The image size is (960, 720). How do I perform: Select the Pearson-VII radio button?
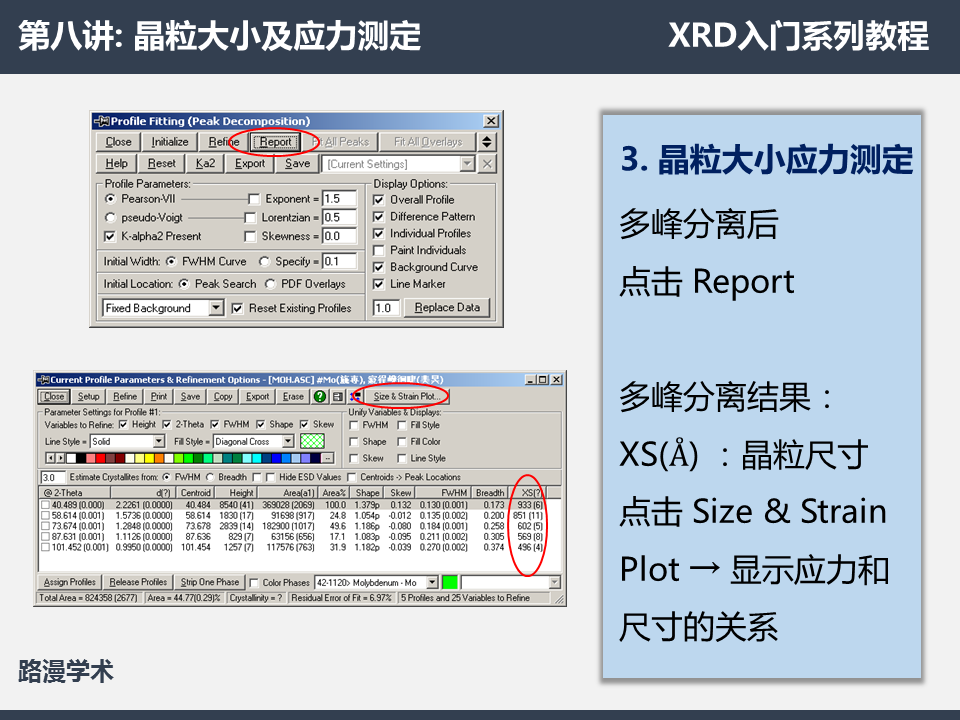coord(110,198)
